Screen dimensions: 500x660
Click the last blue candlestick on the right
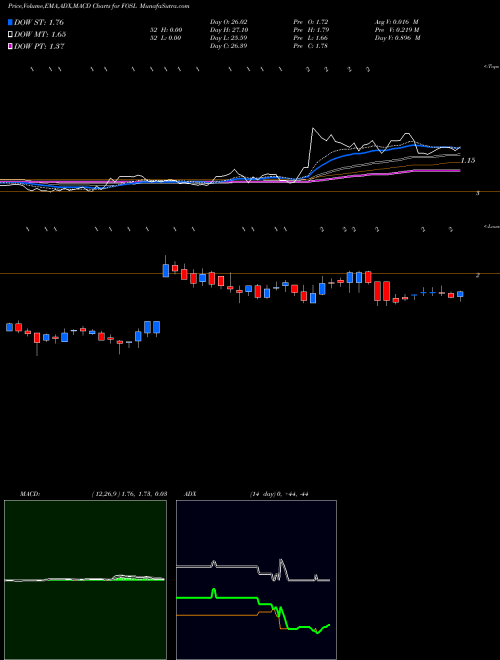(460, 294)
